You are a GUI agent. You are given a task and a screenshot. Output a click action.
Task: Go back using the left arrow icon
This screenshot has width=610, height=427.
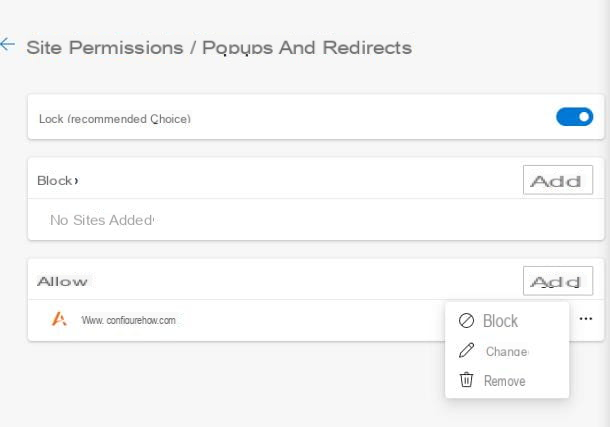tap(7, 44)
